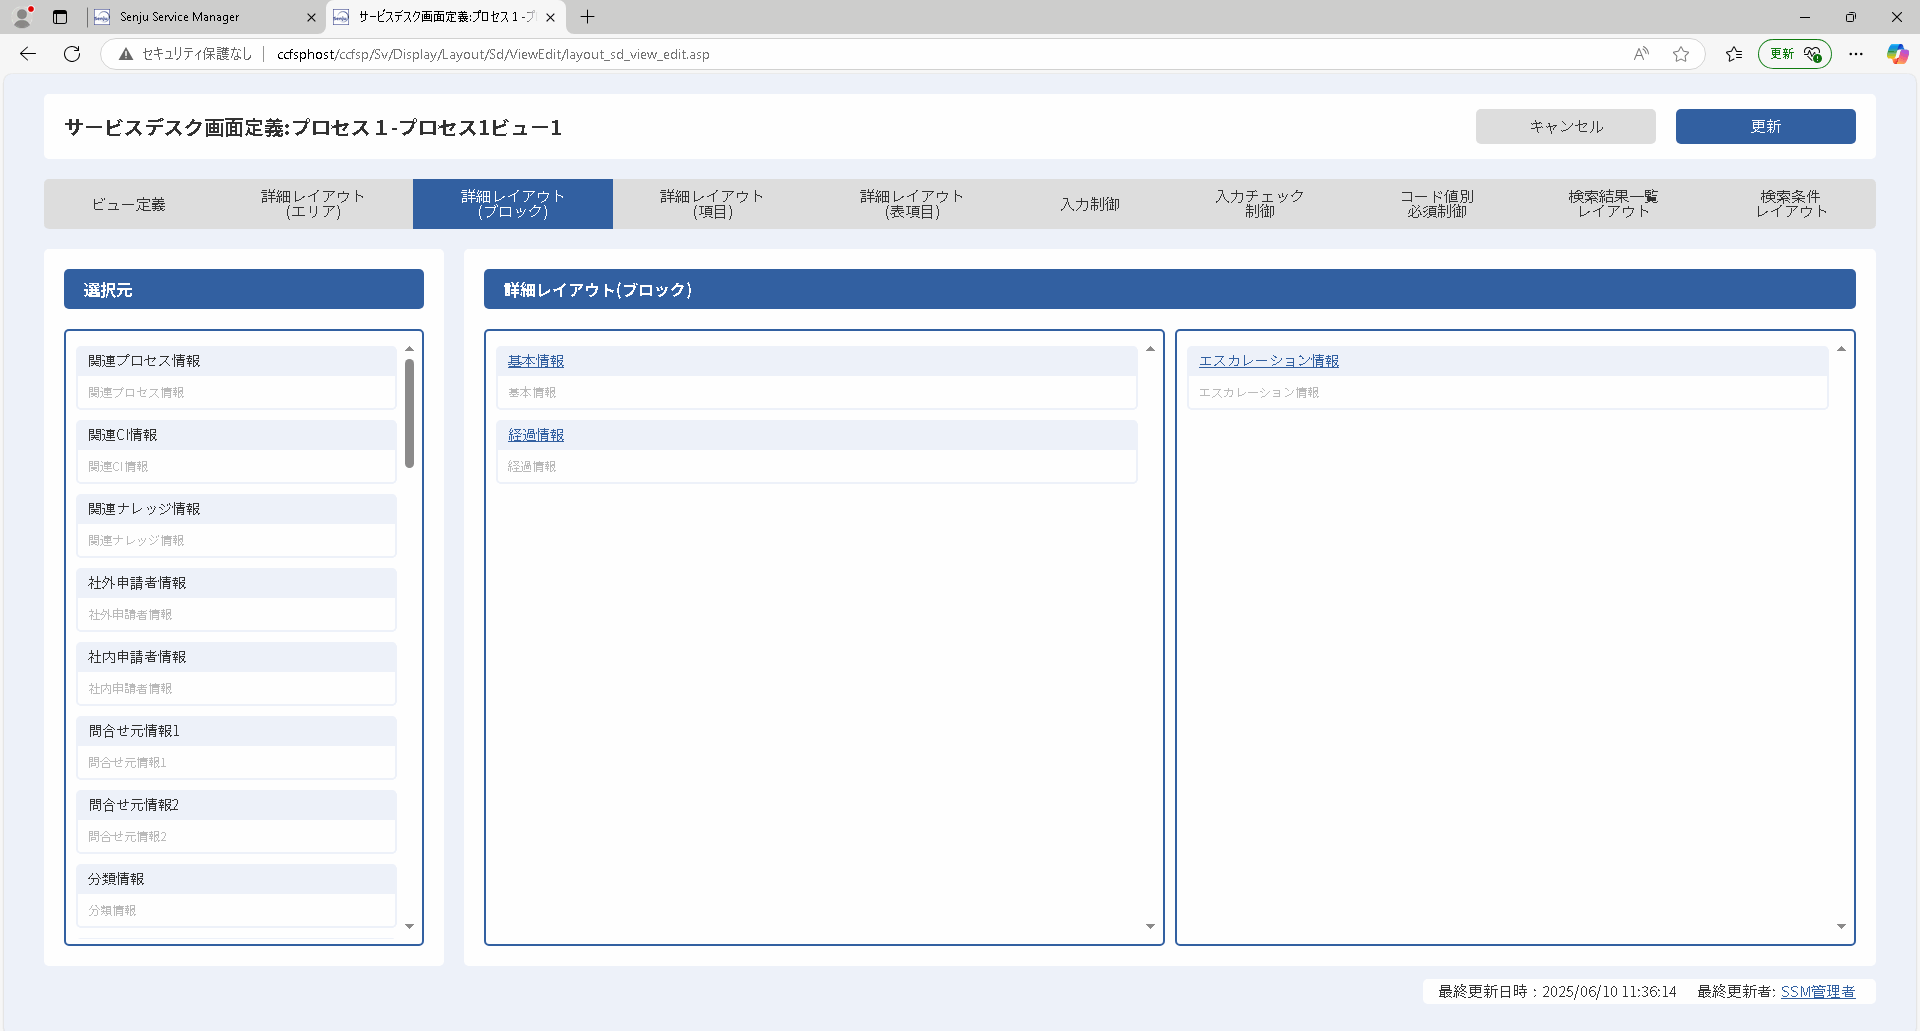Switch to ビュー定義 tab
This screenshot has width=1921, height=1032.
pos(128,204)
